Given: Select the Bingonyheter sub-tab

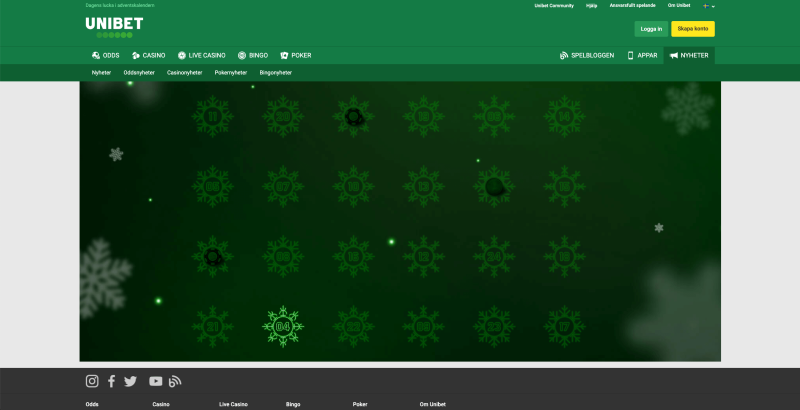Looking at the screenshot, I should [276, 72].
